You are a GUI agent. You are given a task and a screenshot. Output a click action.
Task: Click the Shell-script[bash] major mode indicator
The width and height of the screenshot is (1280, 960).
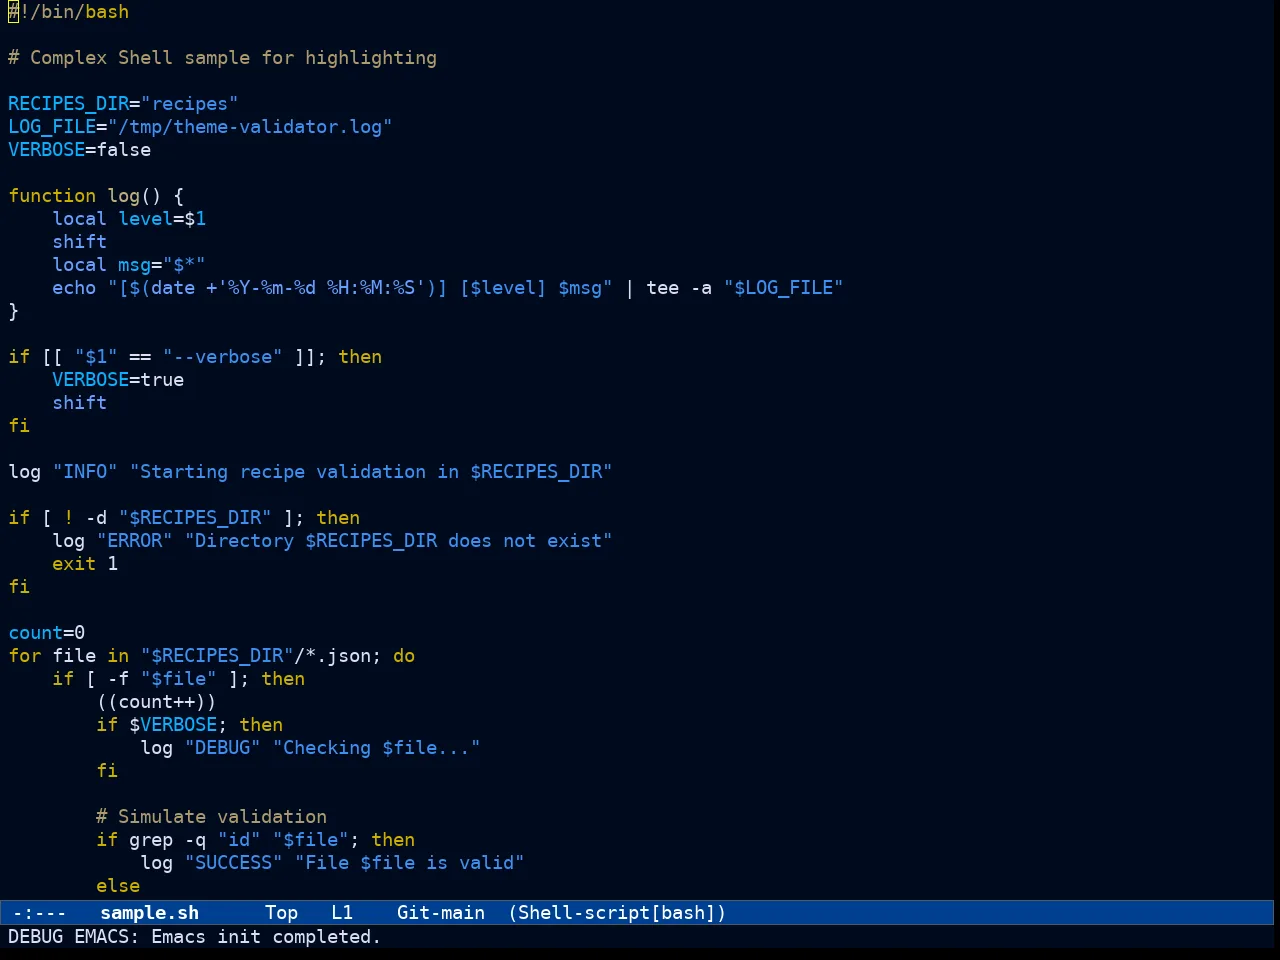pyautogui.click(x=617, y=913)
